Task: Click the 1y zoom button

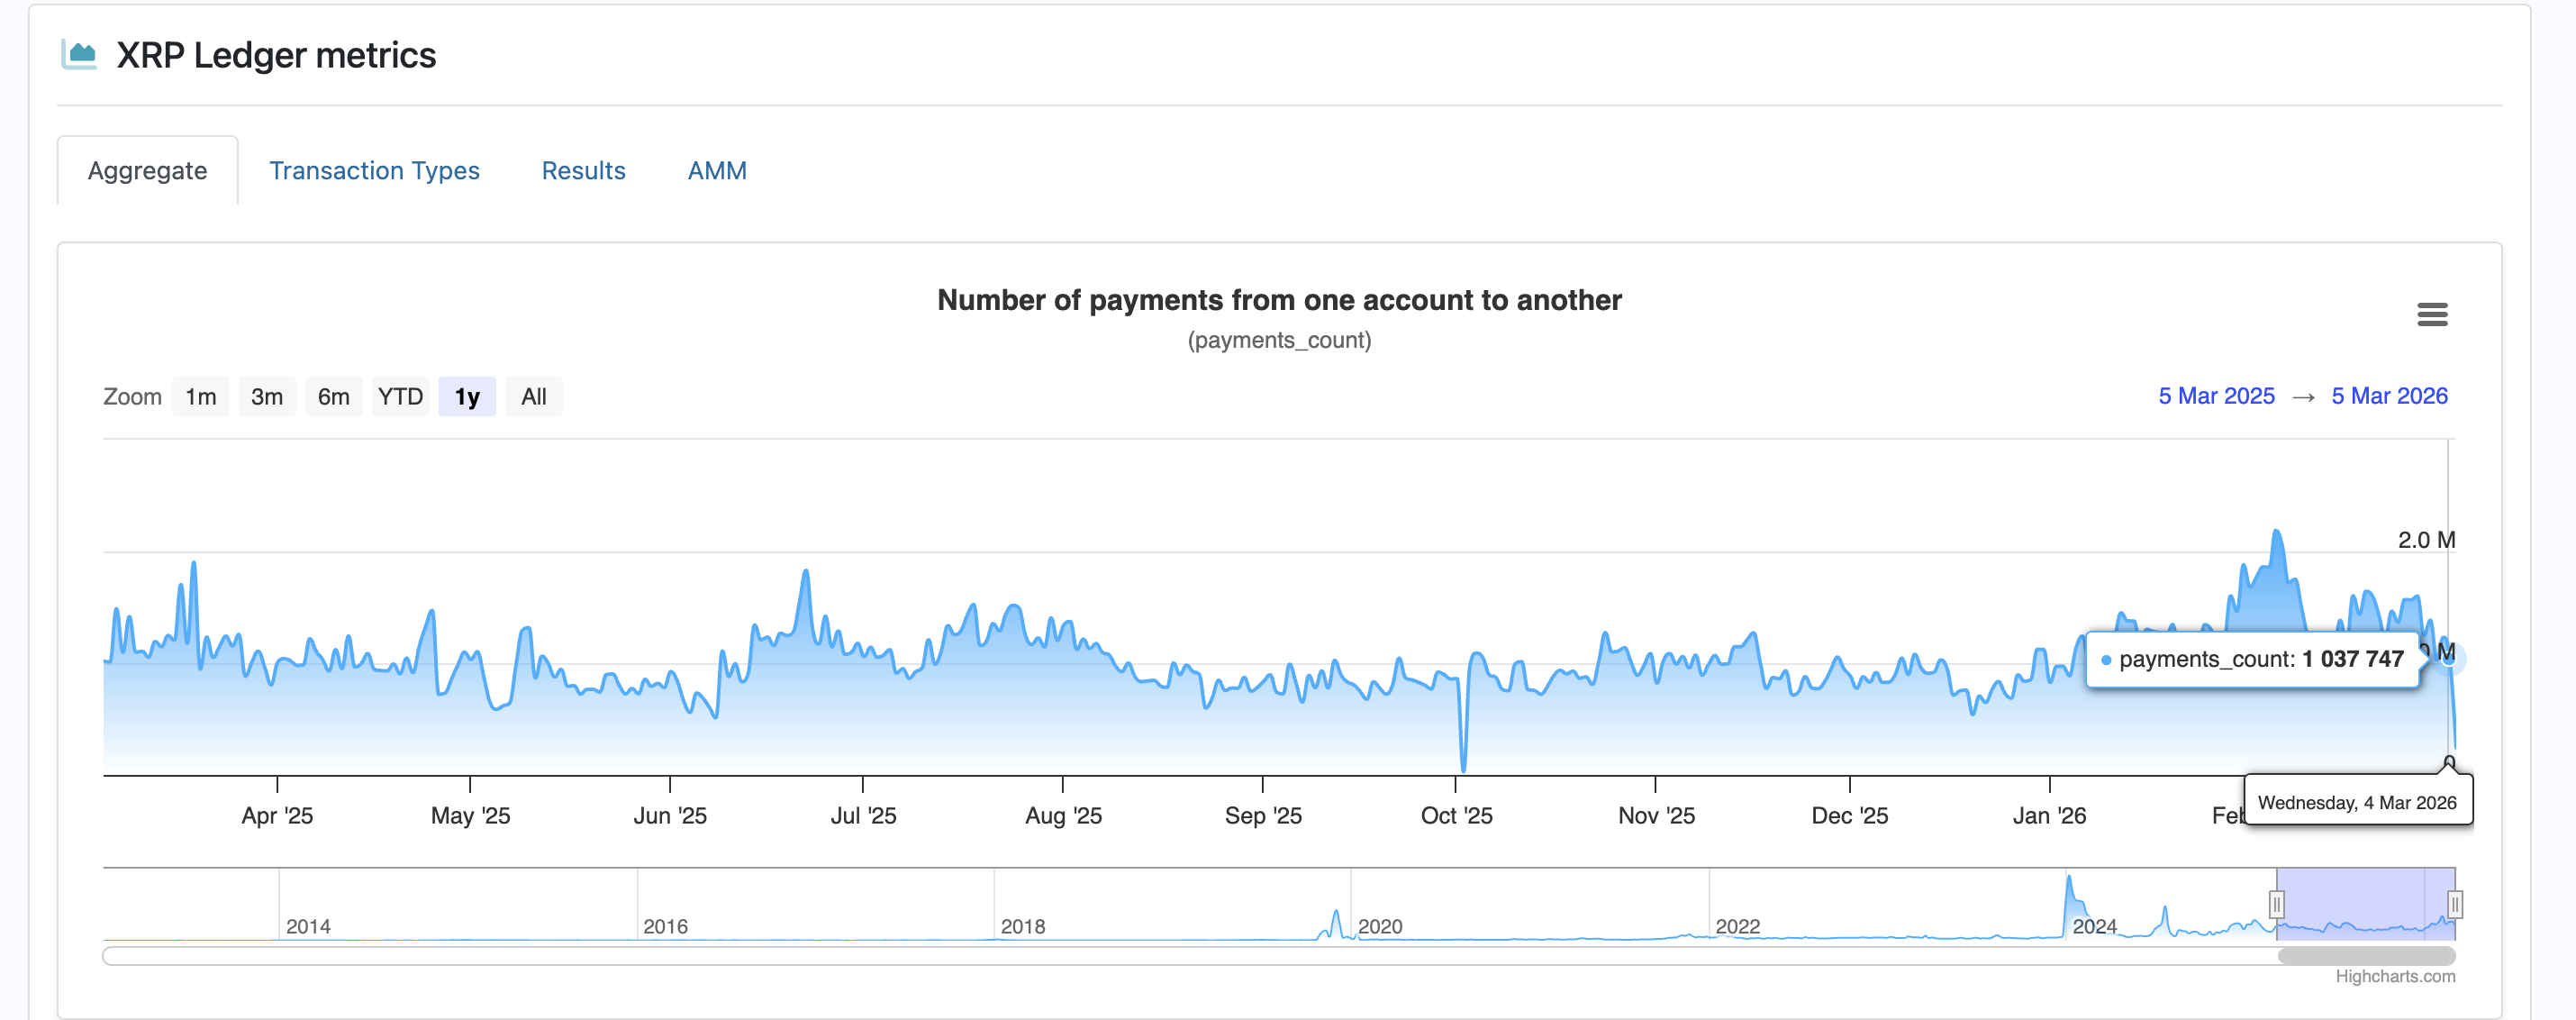Action: [x=467, y=397]
